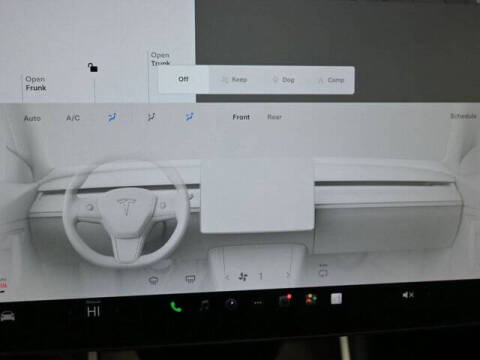Open the app icon with the red badge
The width and height of the screenshot is (480, 360).
click(x=285, y=300)
